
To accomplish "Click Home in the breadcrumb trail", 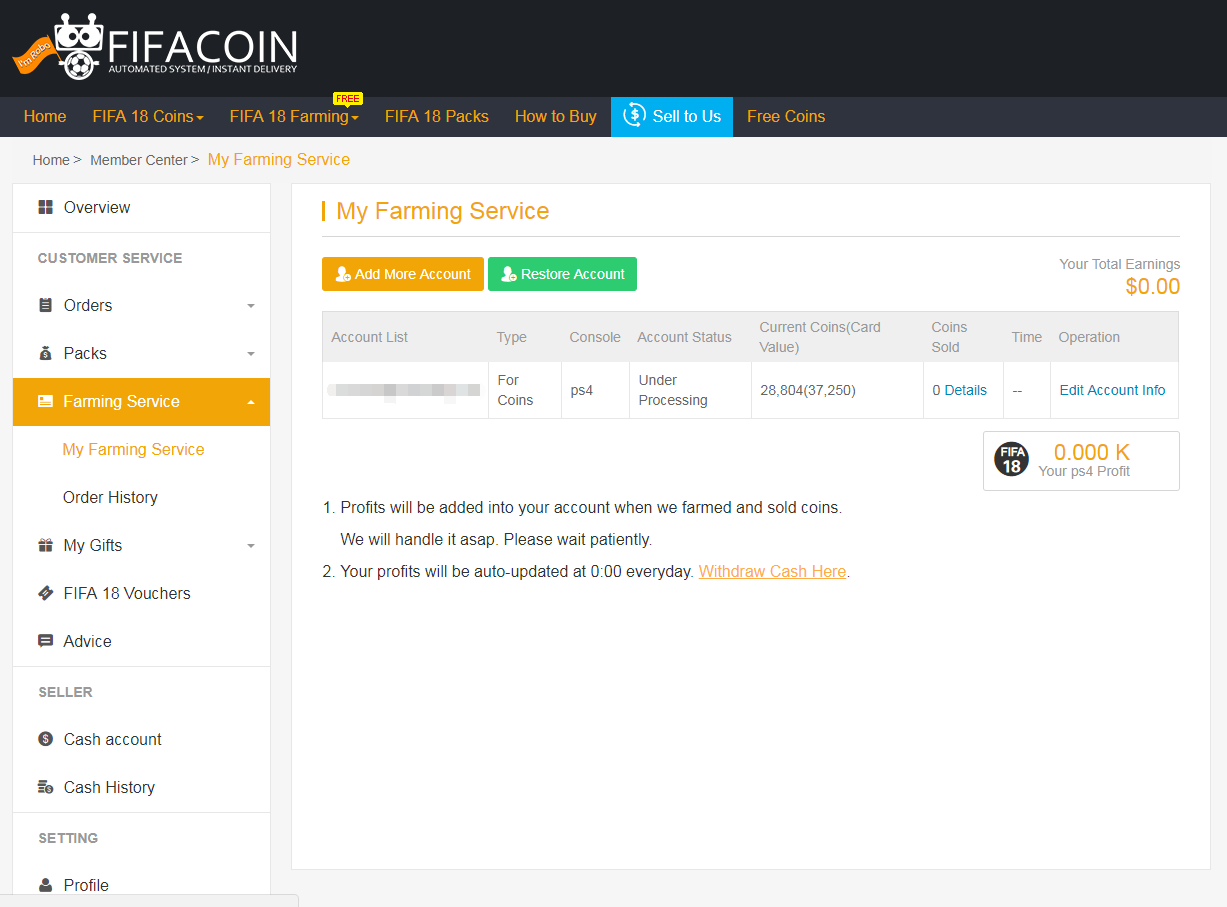I will [x=51, y=160].
